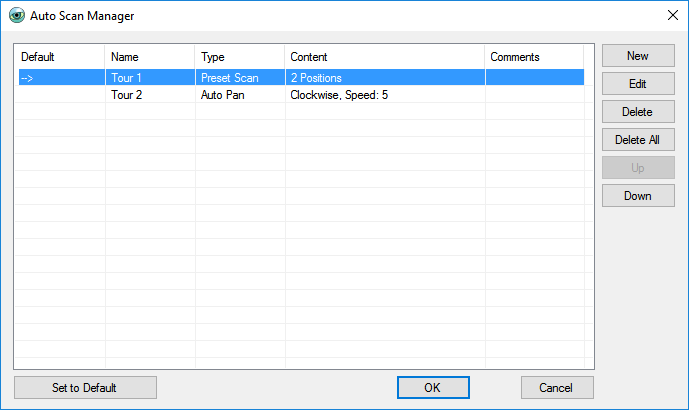Select the Tour 2 row

(301, 95)
